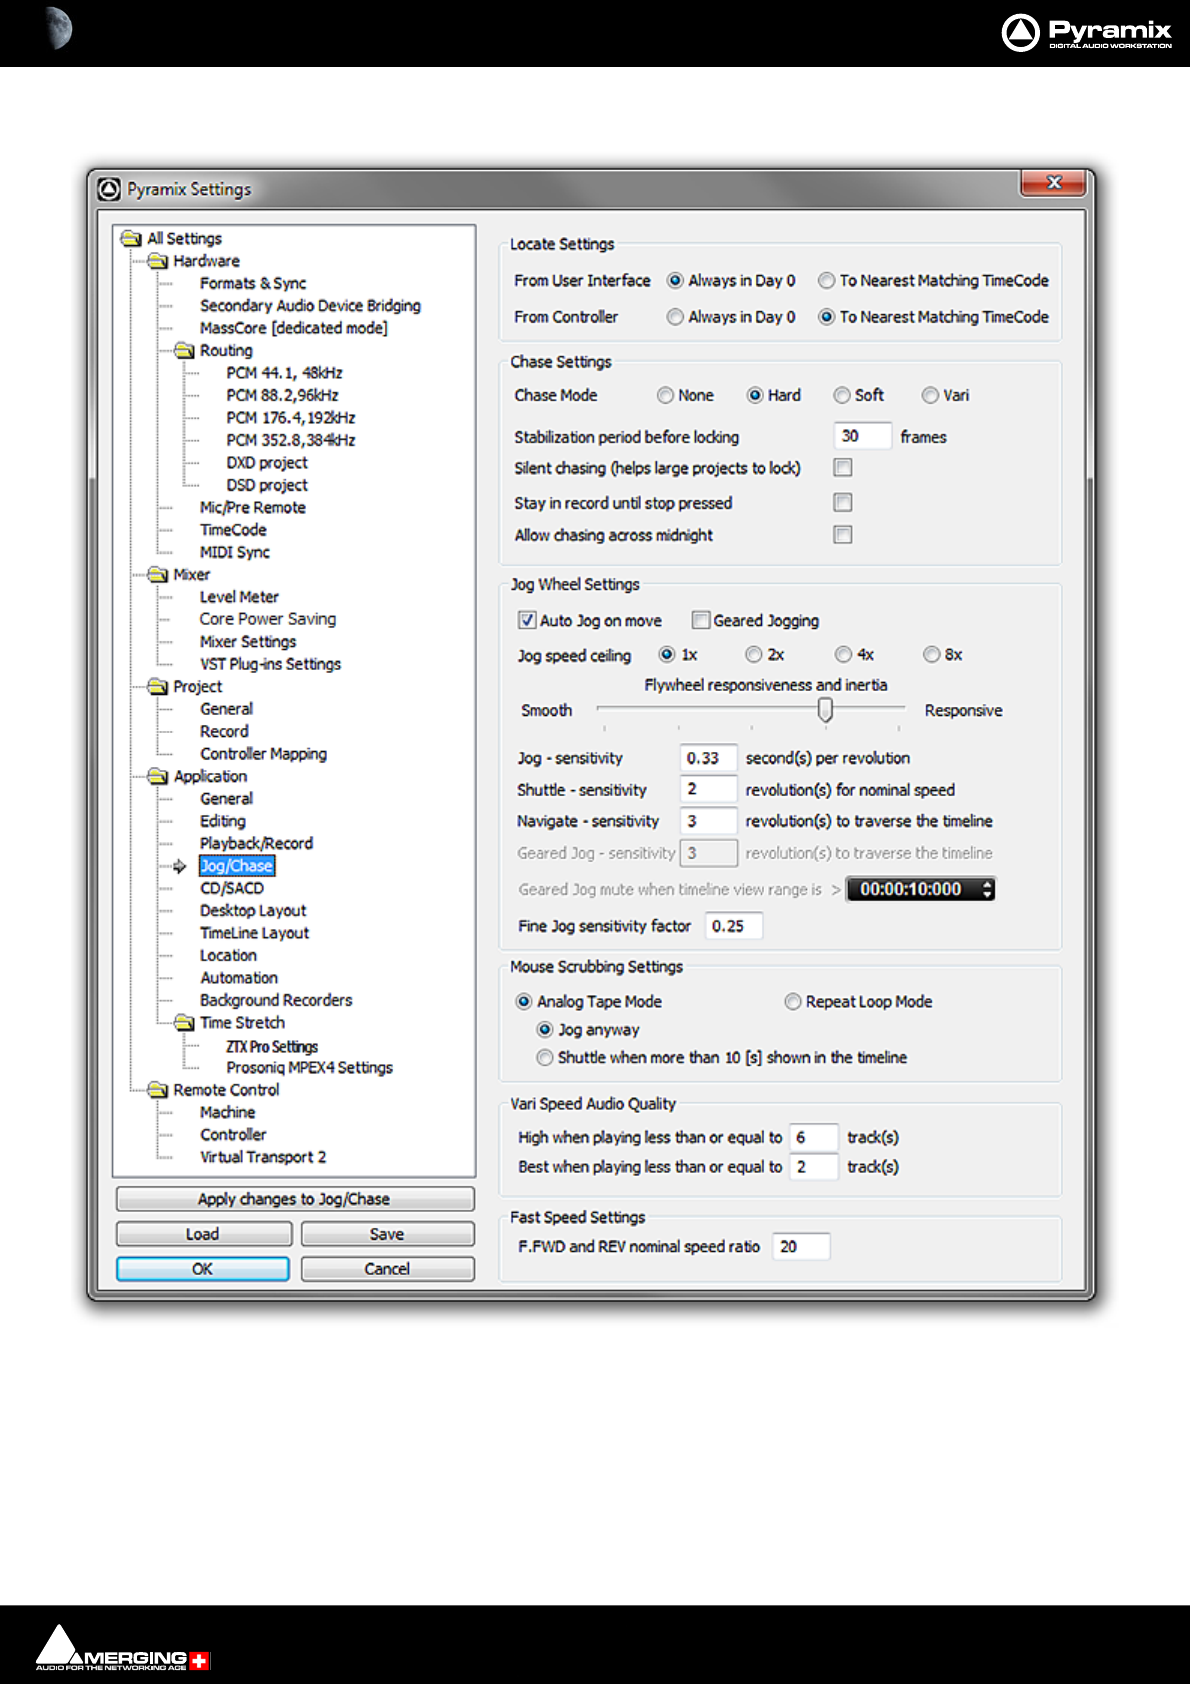Select Shuttle when more than 10s option
1190x1684 pixels.
pos(545,1057)
